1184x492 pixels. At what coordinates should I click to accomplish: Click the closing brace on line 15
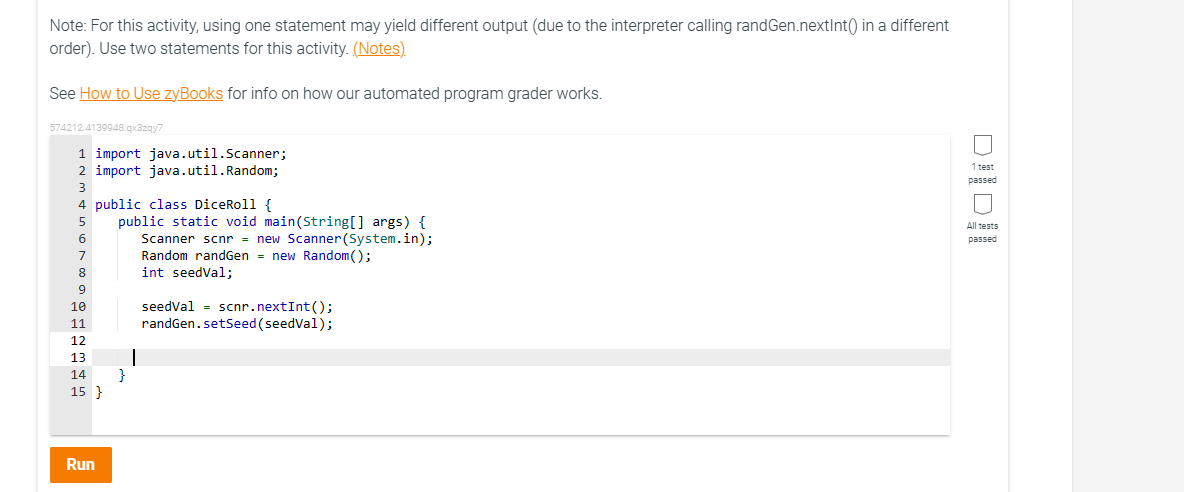(x=98, y=392)
